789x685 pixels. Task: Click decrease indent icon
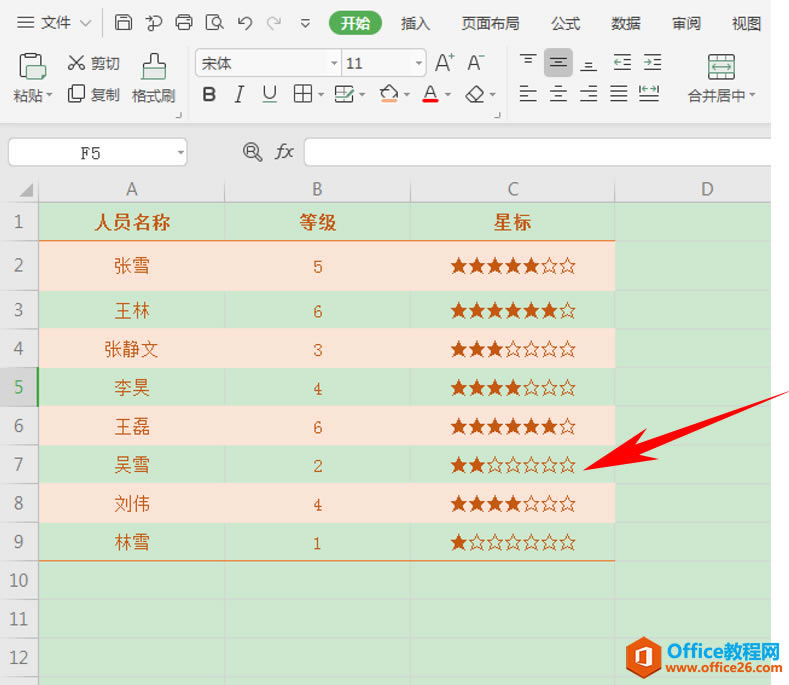pos(622,62)
